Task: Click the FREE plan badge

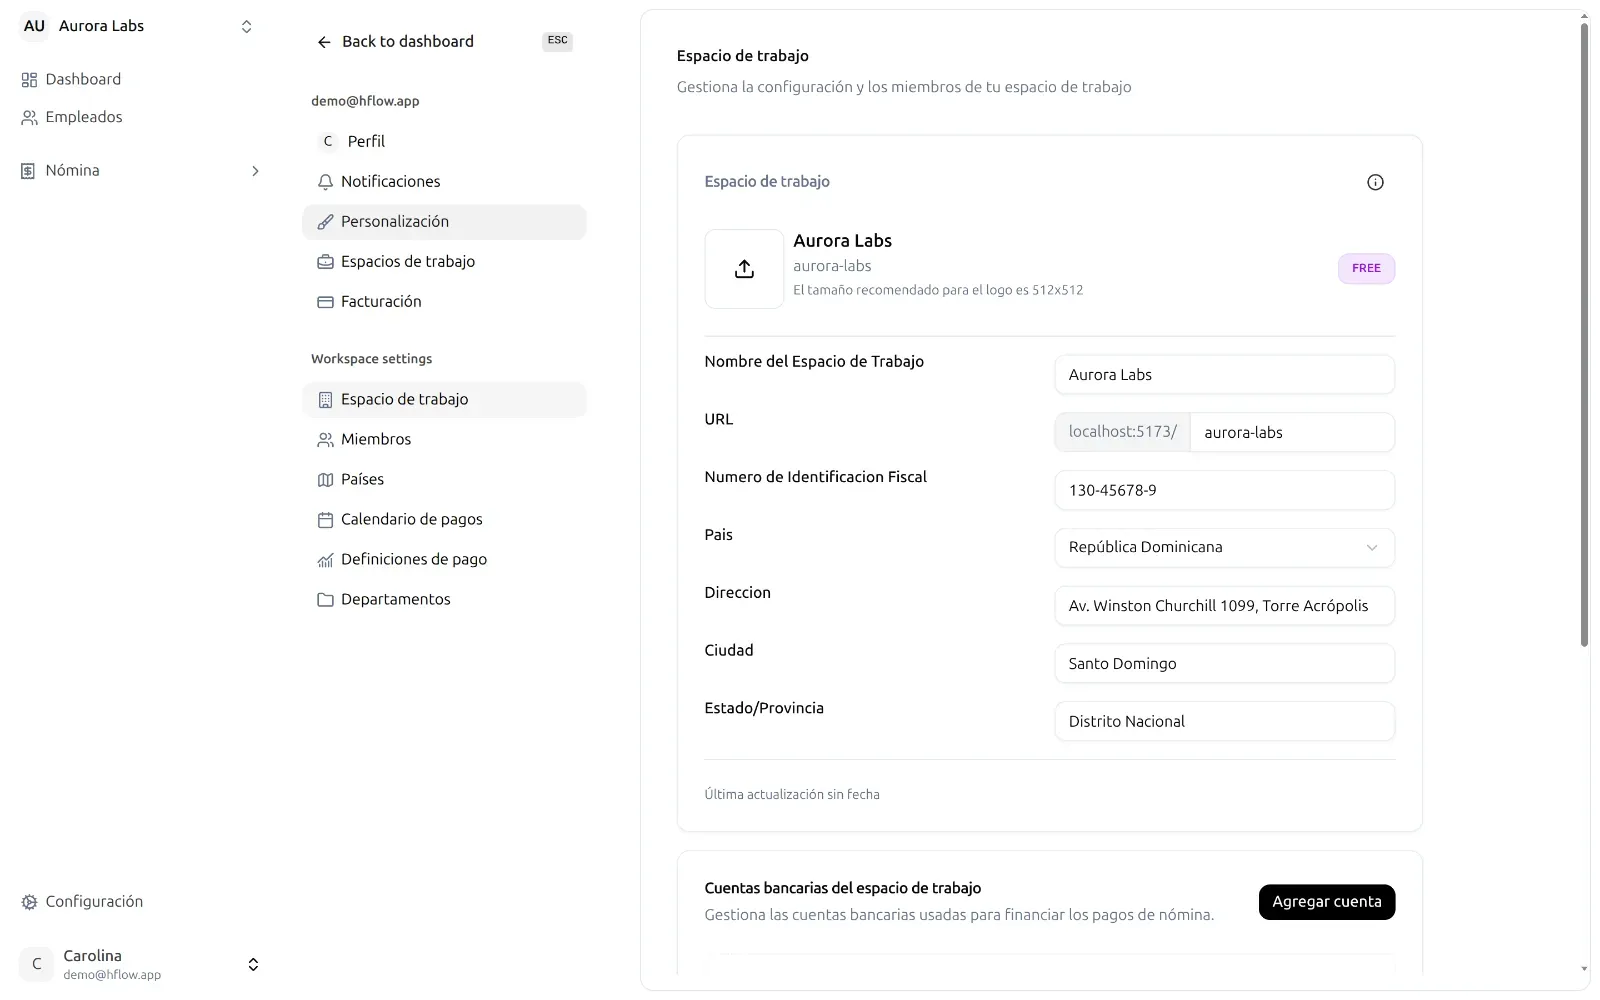Action: click(x=1366, y=268)
